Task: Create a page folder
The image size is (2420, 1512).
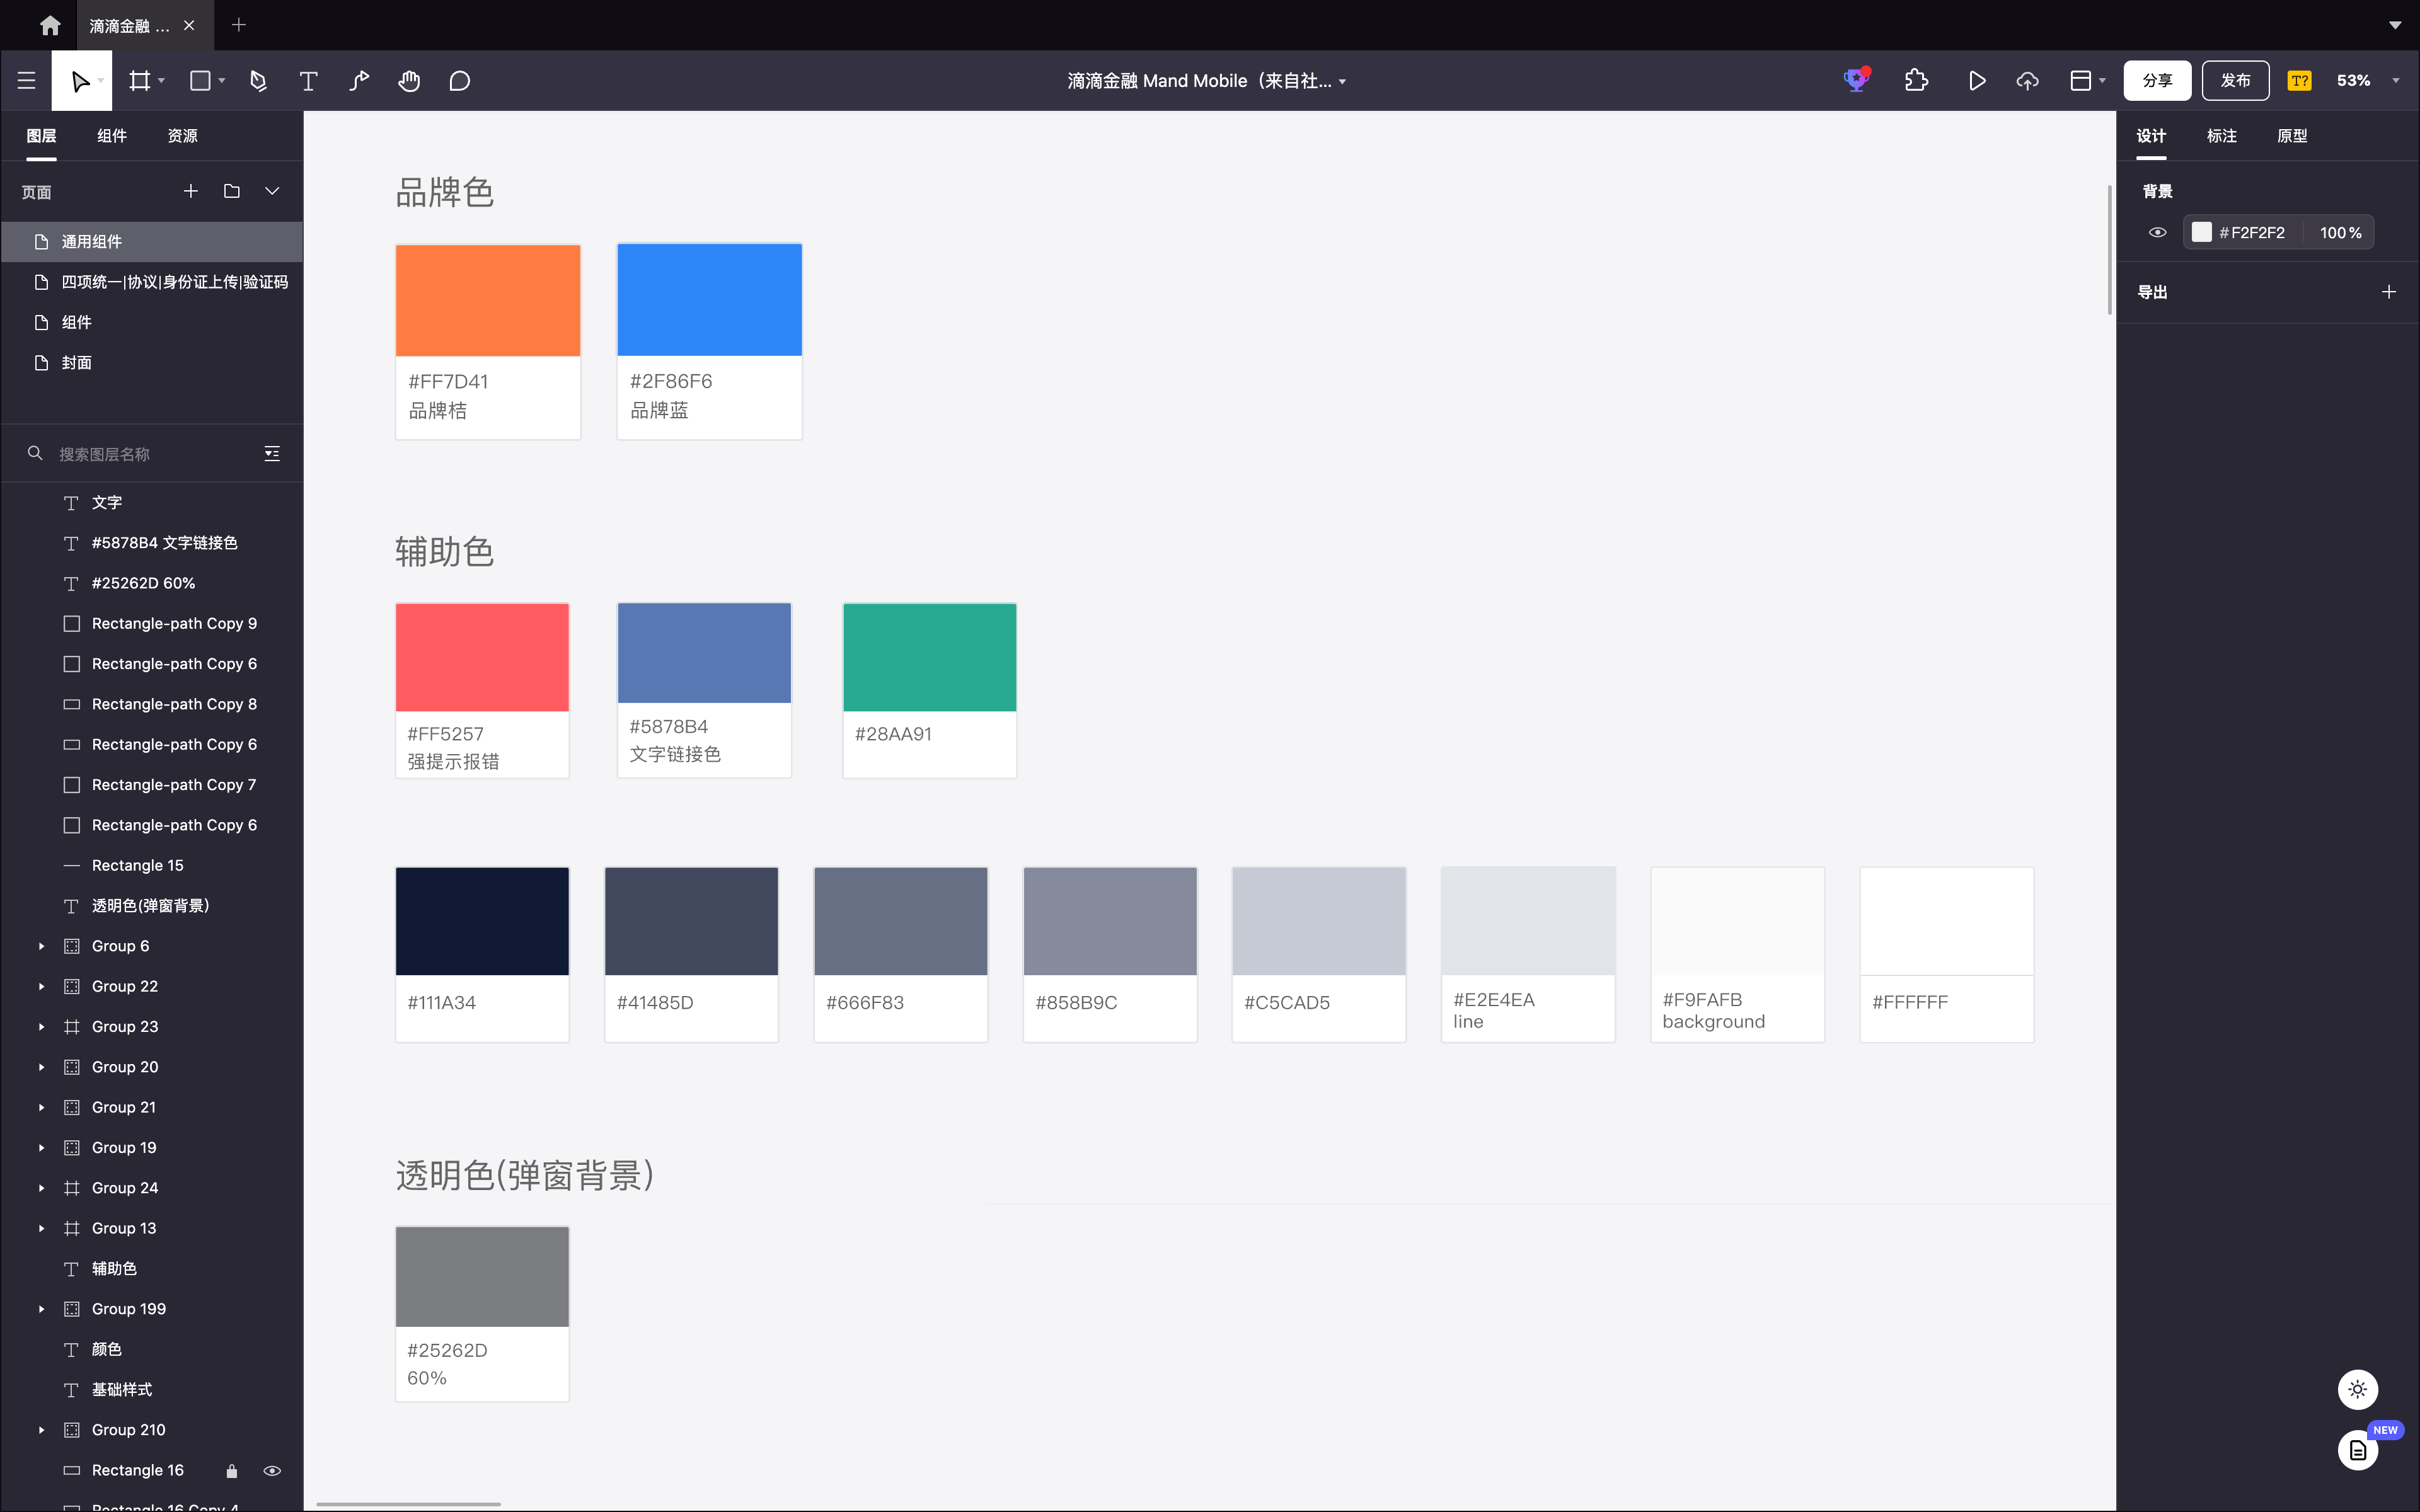Action: (232, 191)
